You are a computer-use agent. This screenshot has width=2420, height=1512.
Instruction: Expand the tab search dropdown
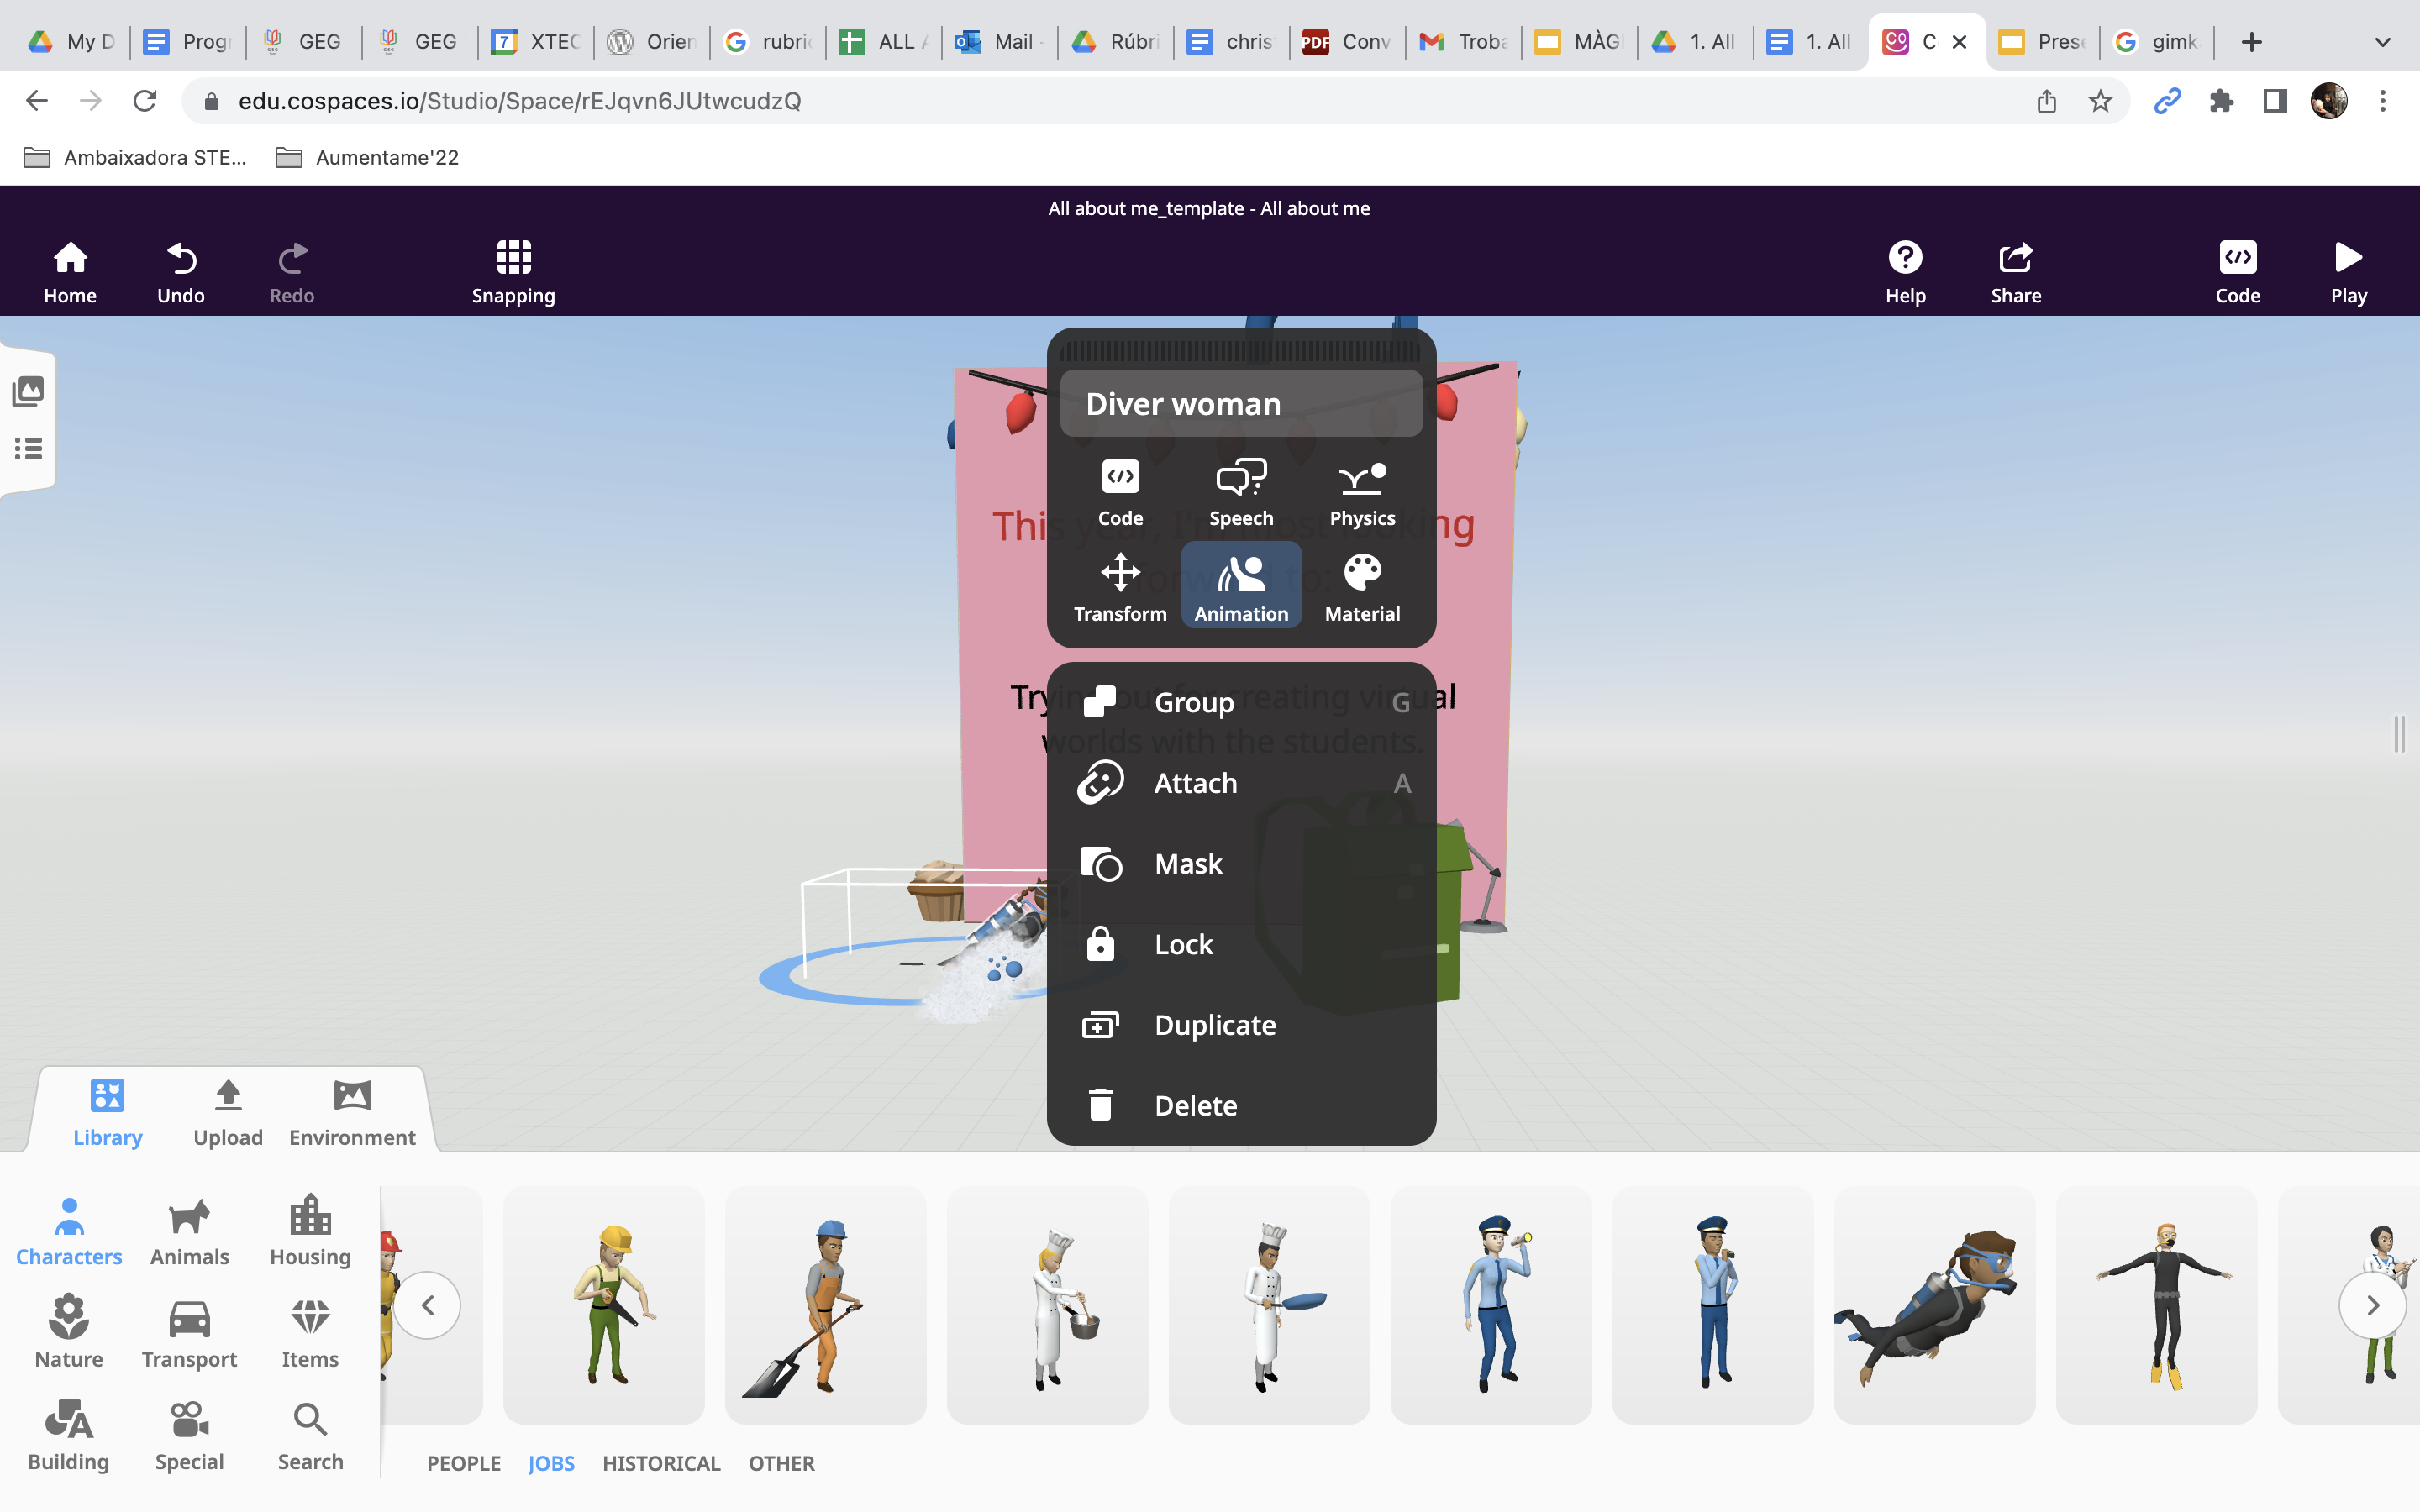tap(2383, 42)
